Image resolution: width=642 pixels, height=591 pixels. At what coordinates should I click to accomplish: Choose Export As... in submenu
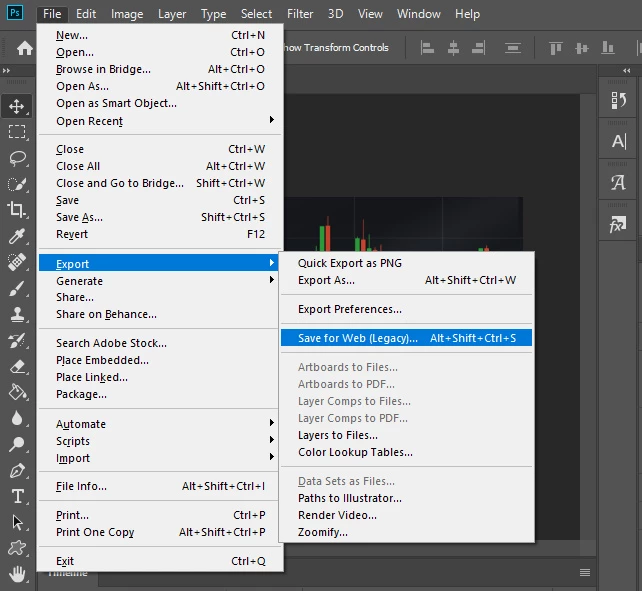pyautogui.click(x=406, y=280)
